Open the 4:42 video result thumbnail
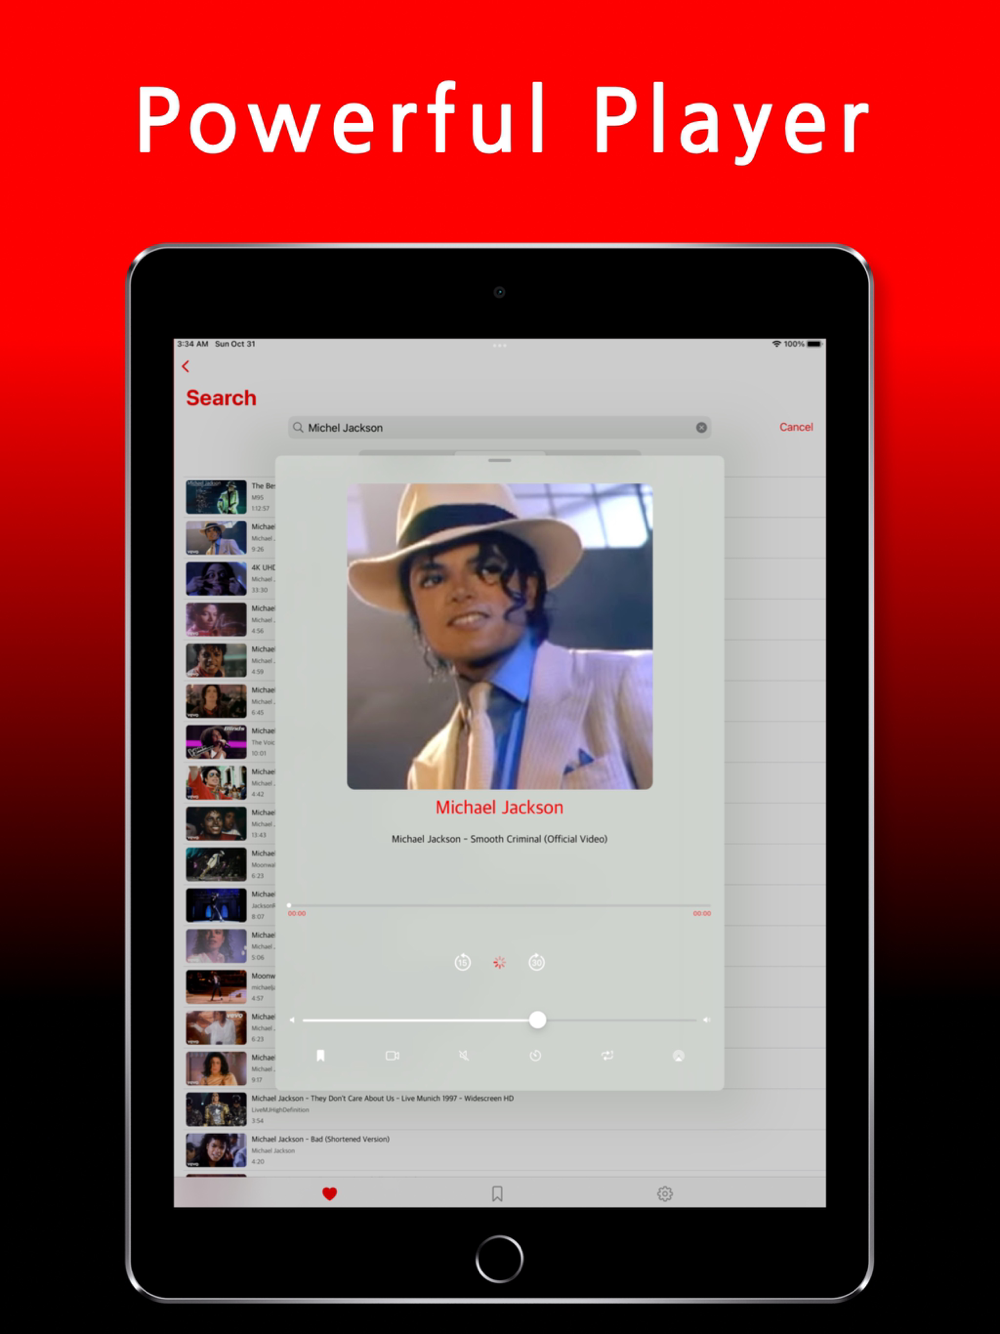Image resolution: width=1000 pixels, height=1334 pixels. click(x=216, y=783)
